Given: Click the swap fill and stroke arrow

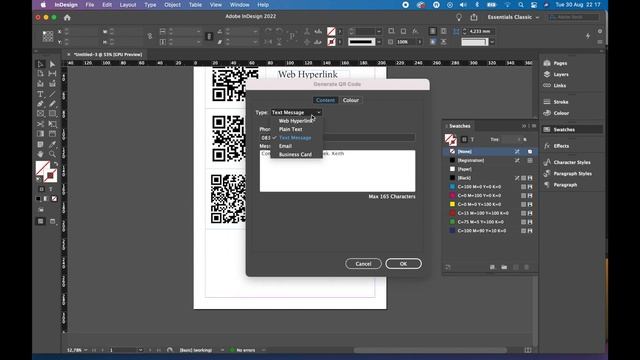Looking at the screenshot, I should 56,164.
